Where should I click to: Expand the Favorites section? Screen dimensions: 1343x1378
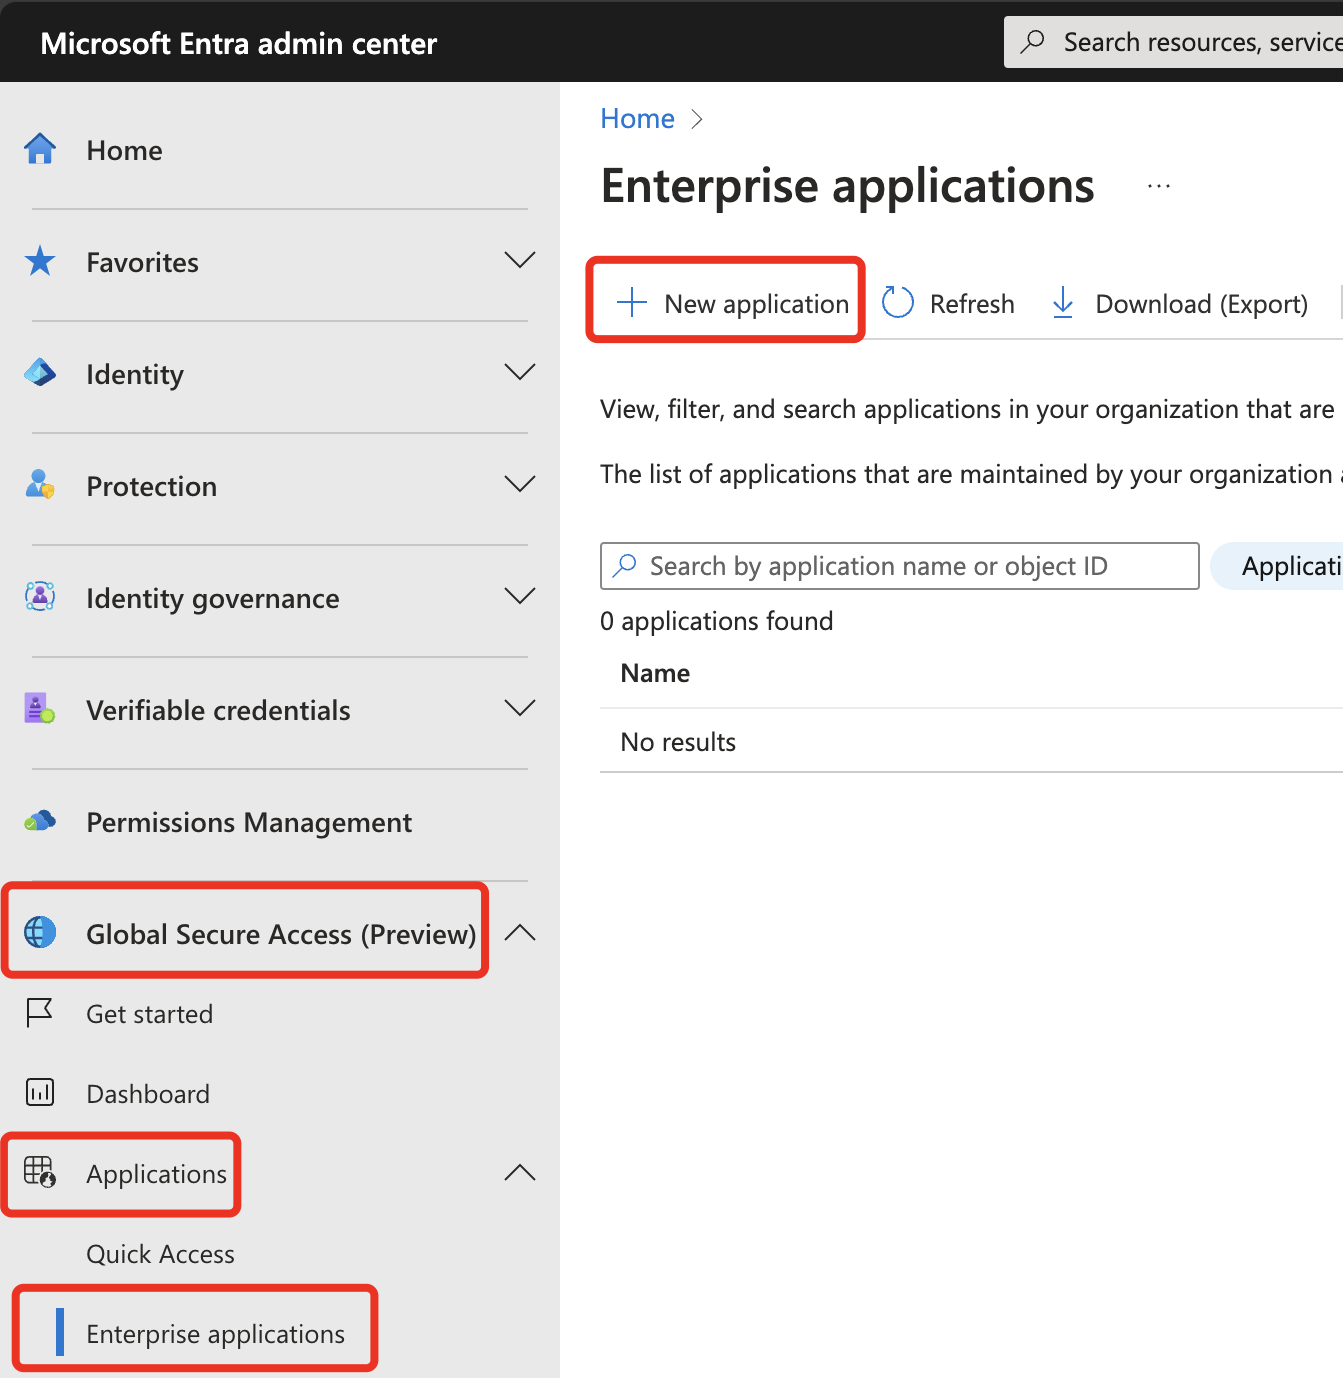[x=520, y=259]
